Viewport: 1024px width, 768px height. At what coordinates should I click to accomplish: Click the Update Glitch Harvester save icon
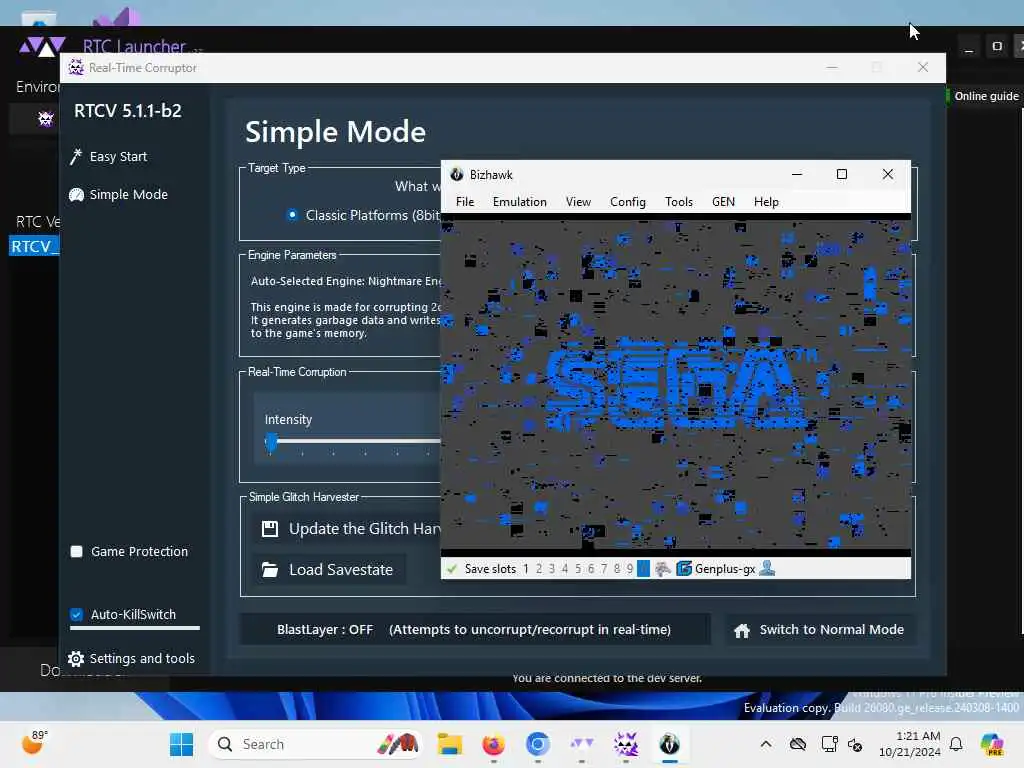click(270, 529)
